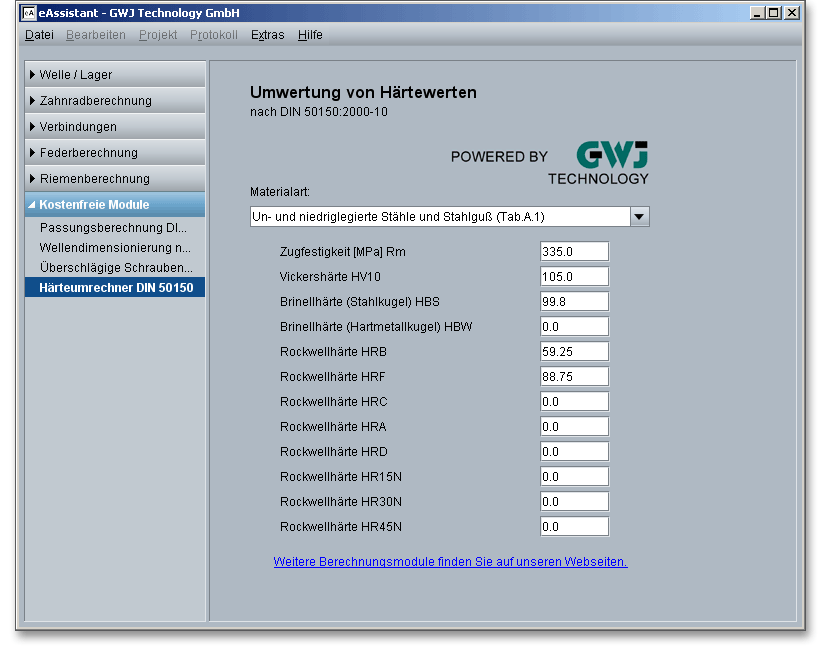The image size is (821, 646).
Task: Follow the Weitere Berechnungsmodule website link
Action: (450, 562)
